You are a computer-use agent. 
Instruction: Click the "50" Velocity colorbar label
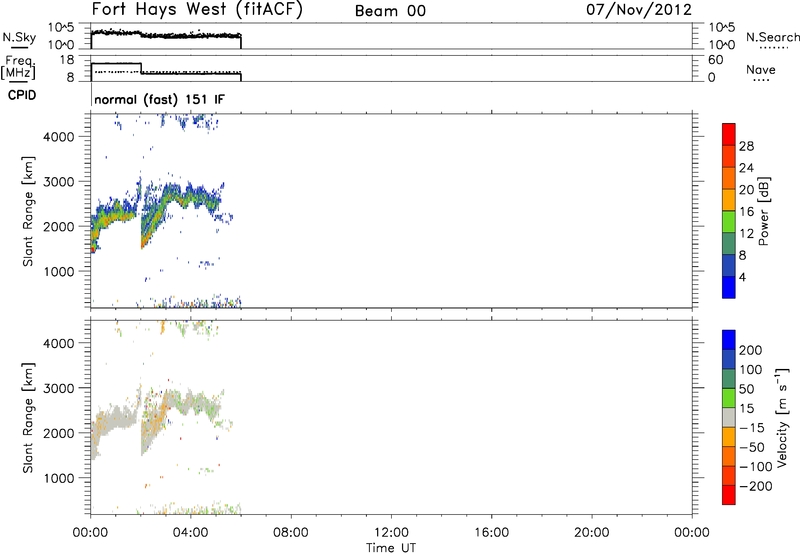[746, 389]
